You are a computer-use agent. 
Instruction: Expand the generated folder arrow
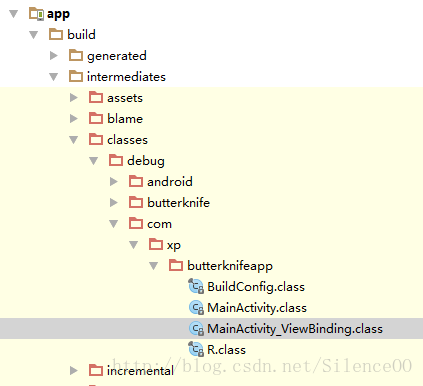(54, 55)
